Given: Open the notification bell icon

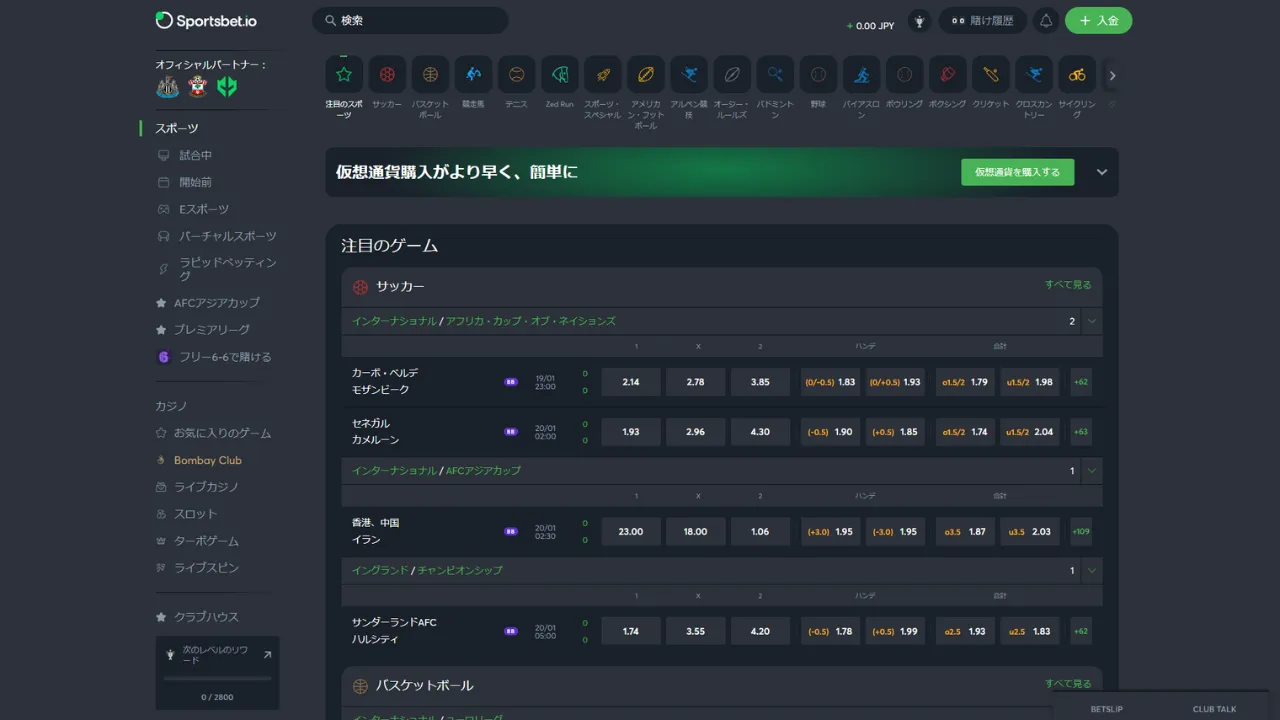Looking at the screenshot, I should click(1046, 21).
